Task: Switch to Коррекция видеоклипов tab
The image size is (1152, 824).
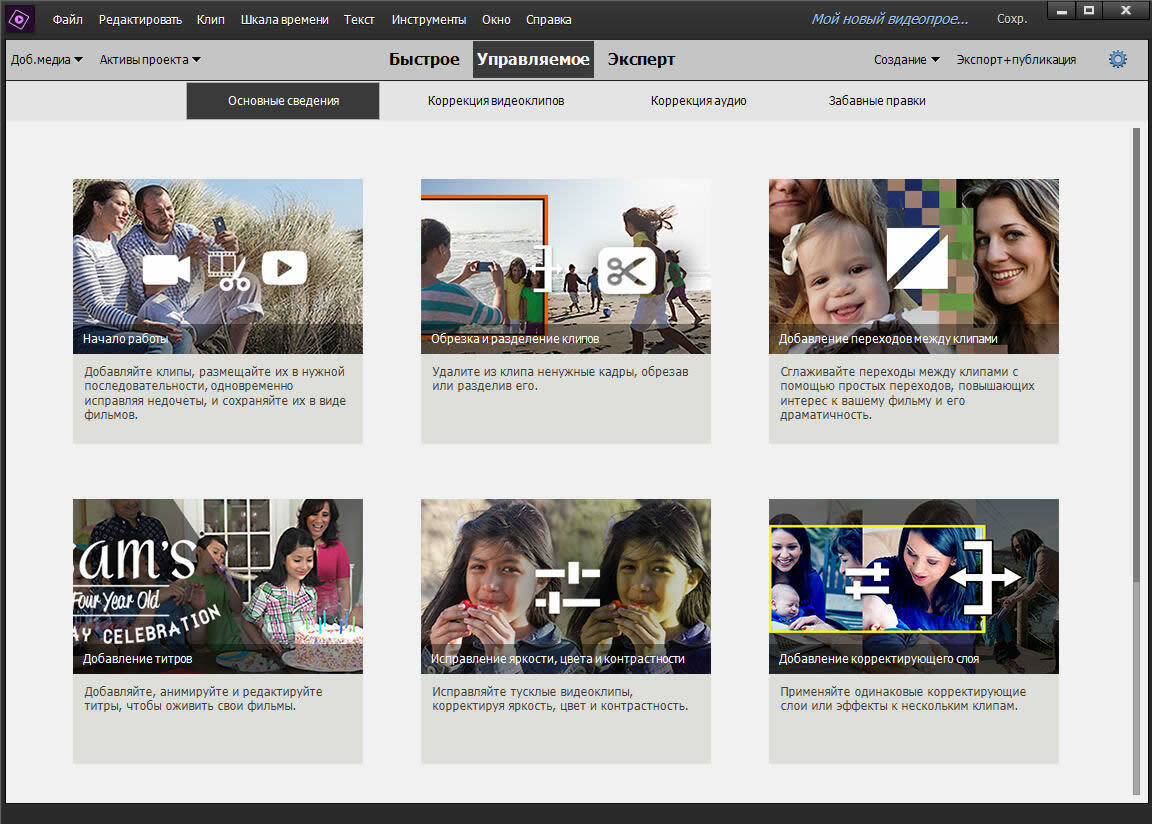Action: 496,101
